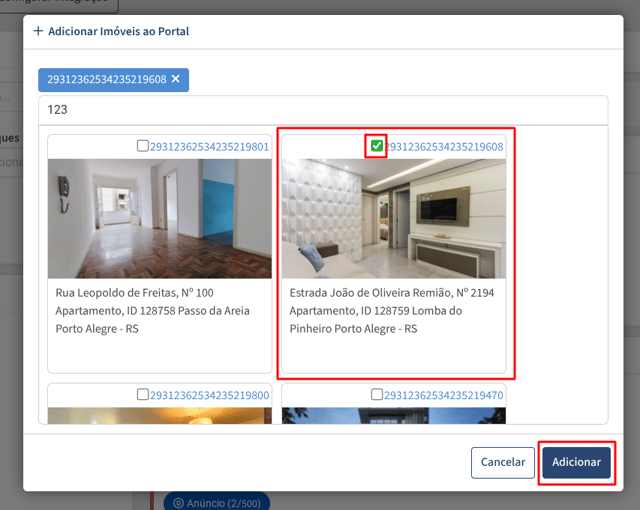This screenshot has height=510, width=640.
Task: Open the property link 29312362534235219800
Action: pyautogui.click(x=209, y=395)
